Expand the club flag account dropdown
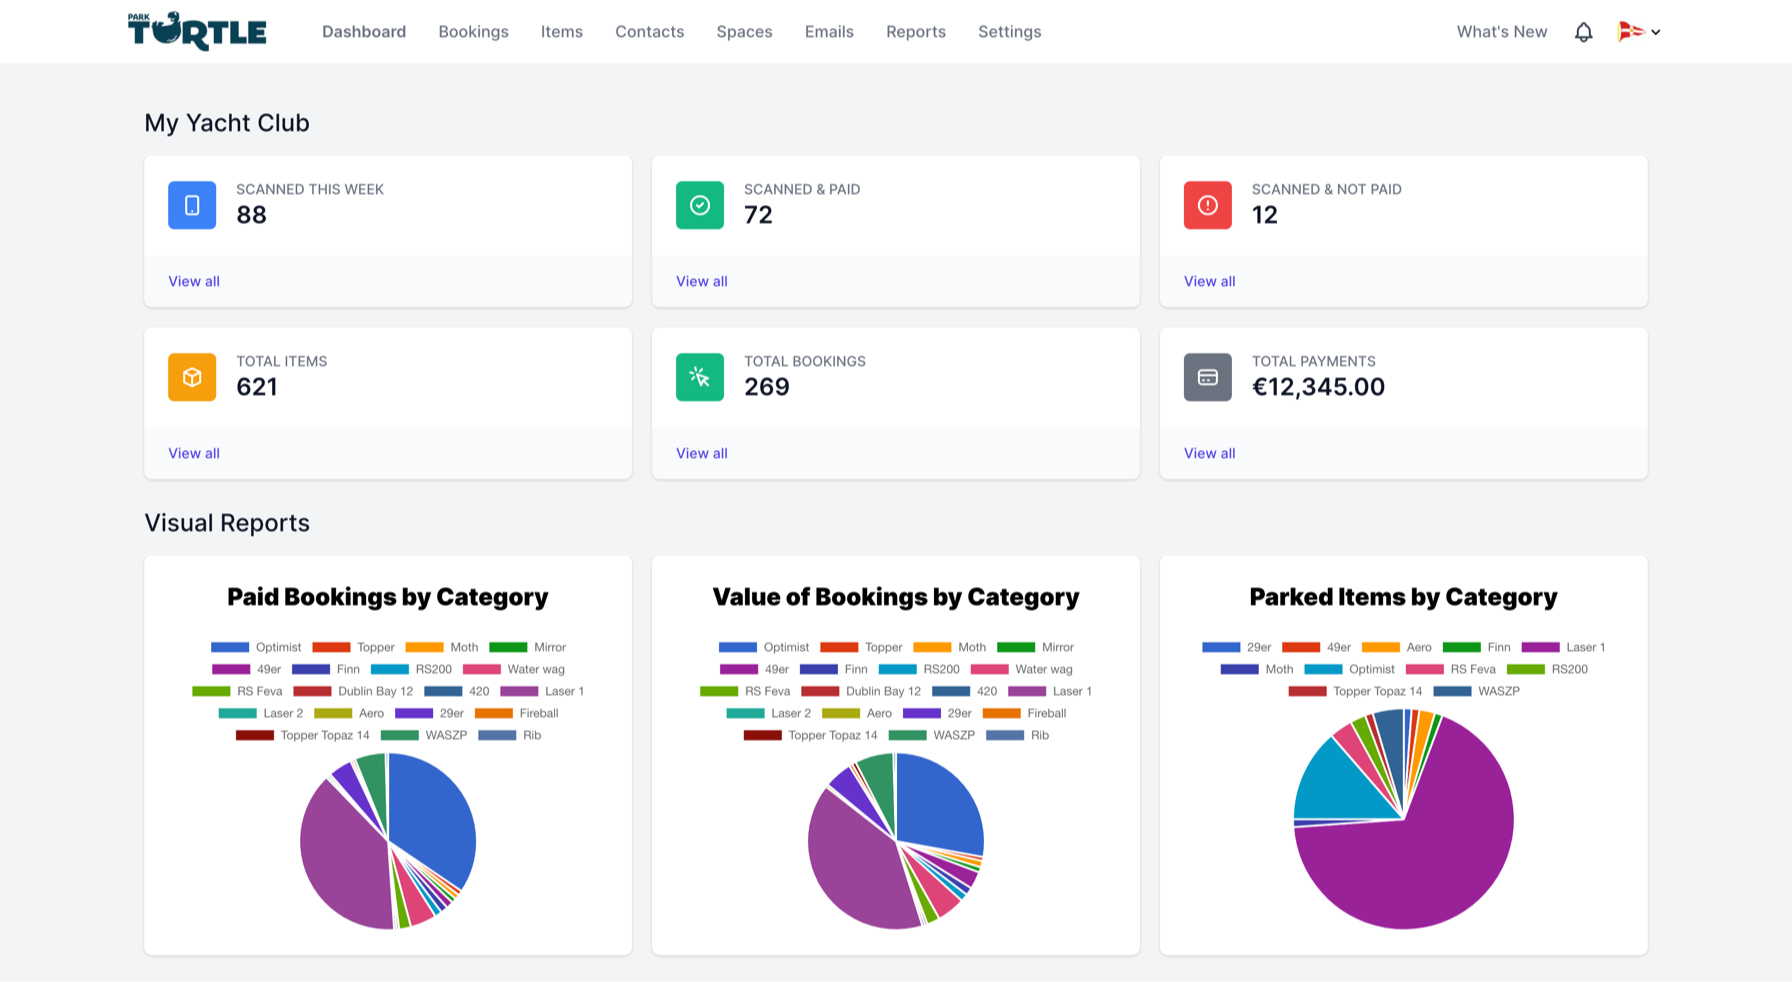This screenshot has height=982, width=1792. (1639, 32)
